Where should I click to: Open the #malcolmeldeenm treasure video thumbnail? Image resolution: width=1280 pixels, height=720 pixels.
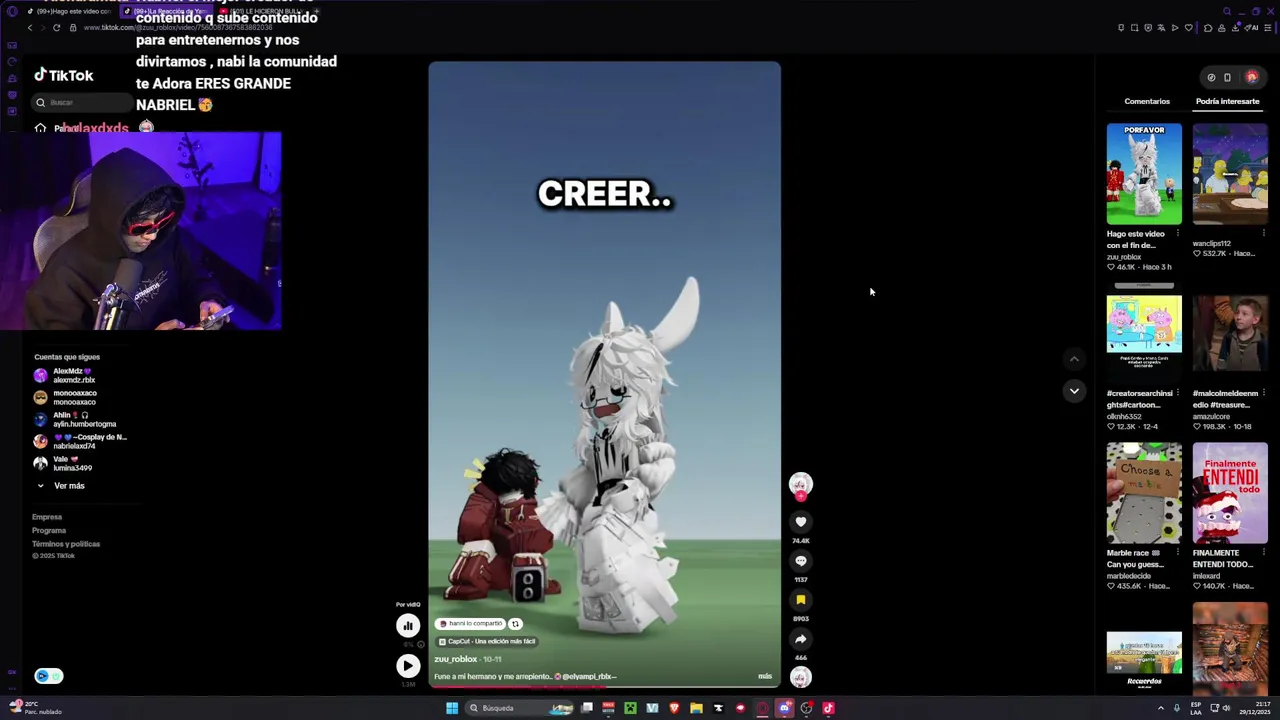(x=1230, y=333)
